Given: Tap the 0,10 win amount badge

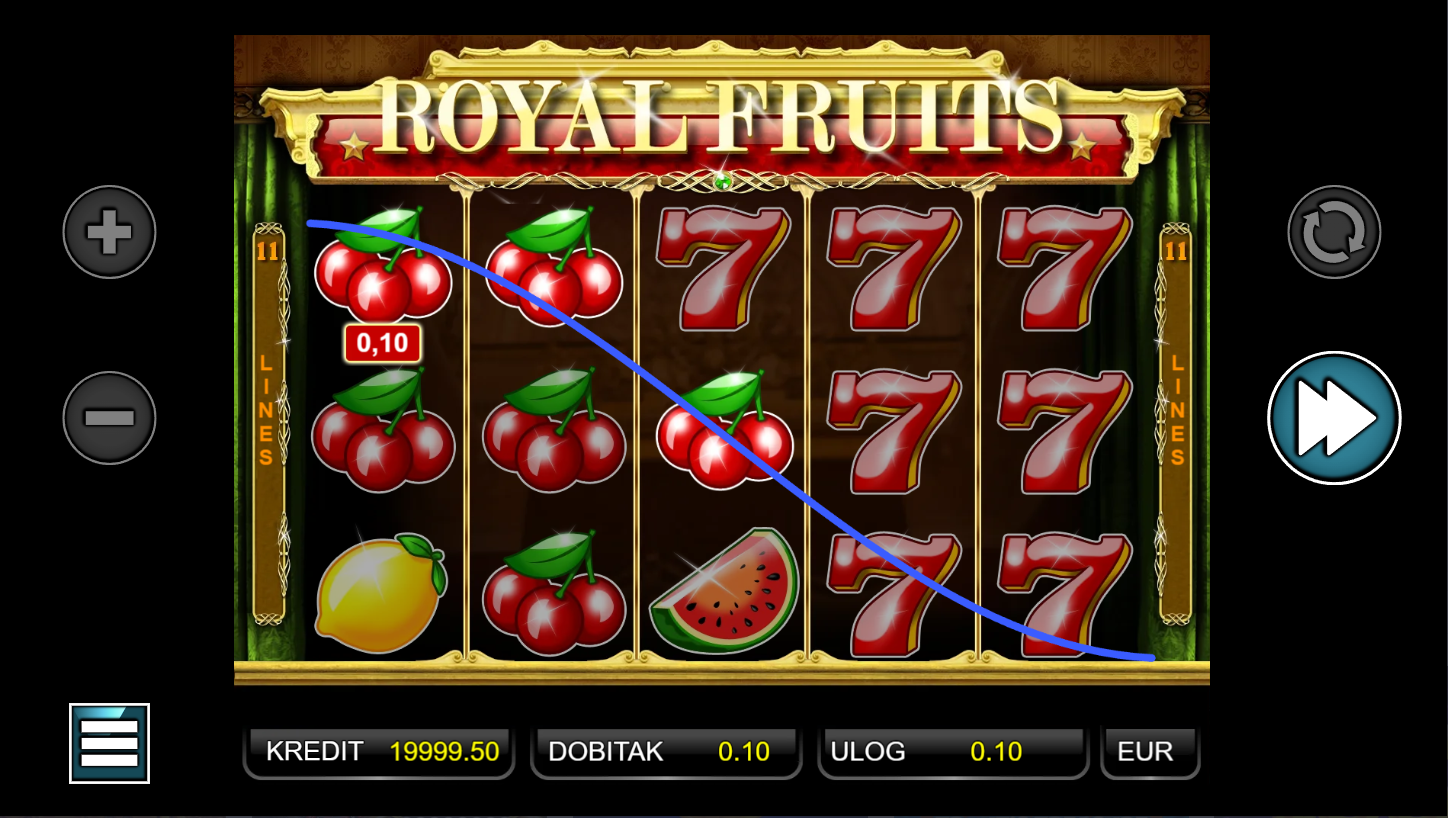Looking at the screenshot, I should coord(382,343).
